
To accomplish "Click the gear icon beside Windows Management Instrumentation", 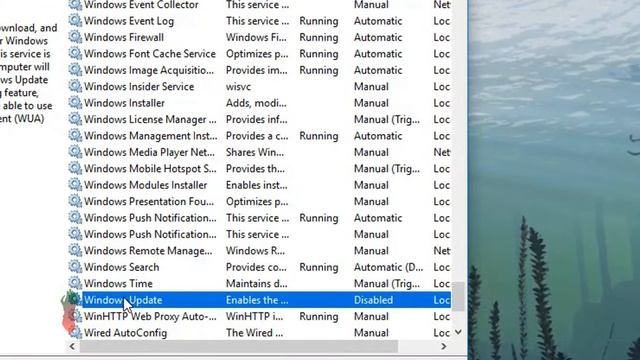I will pyautogui.click(x=75, y=135).
